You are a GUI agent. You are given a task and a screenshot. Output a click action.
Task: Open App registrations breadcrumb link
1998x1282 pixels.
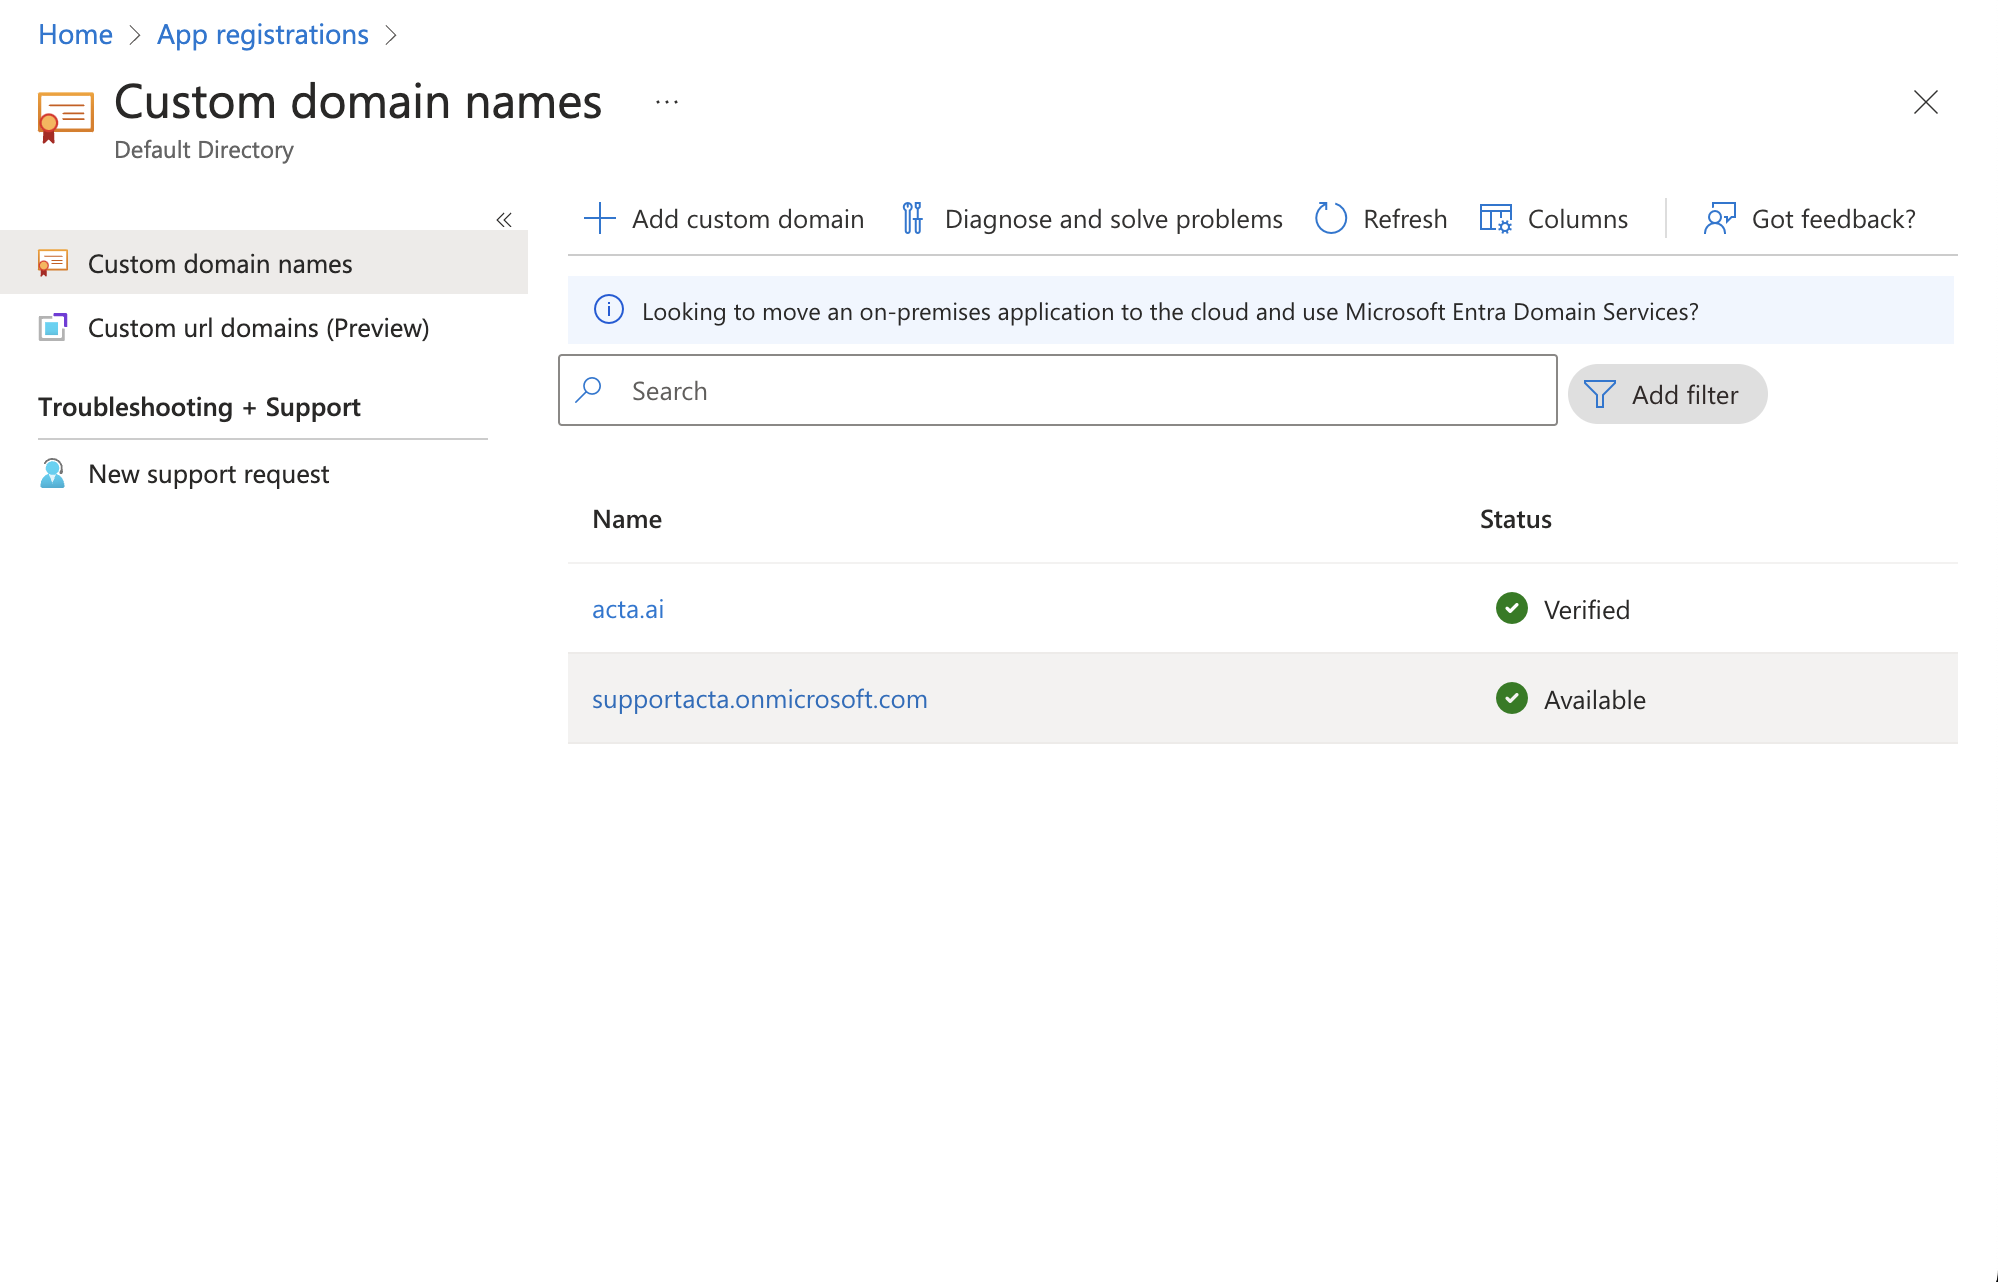pyautogui.click(x=263, y=35)
